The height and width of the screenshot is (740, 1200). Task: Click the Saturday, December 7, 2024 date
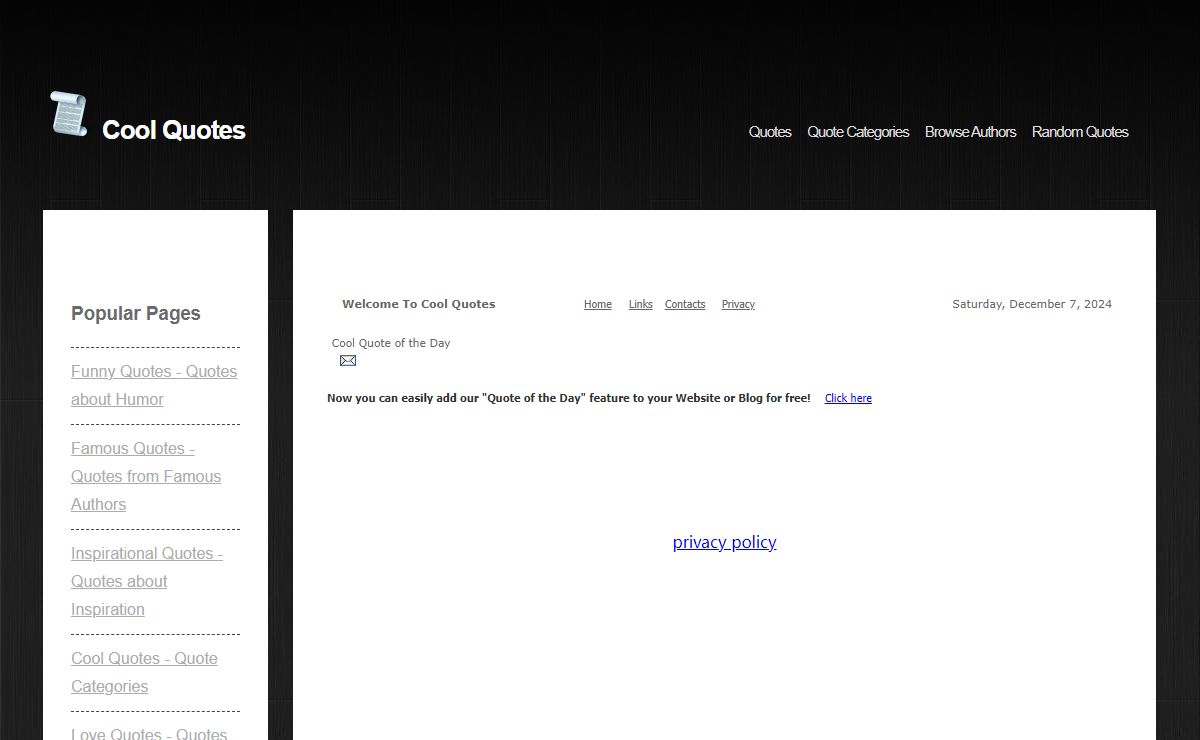[x=1031, y=305]
